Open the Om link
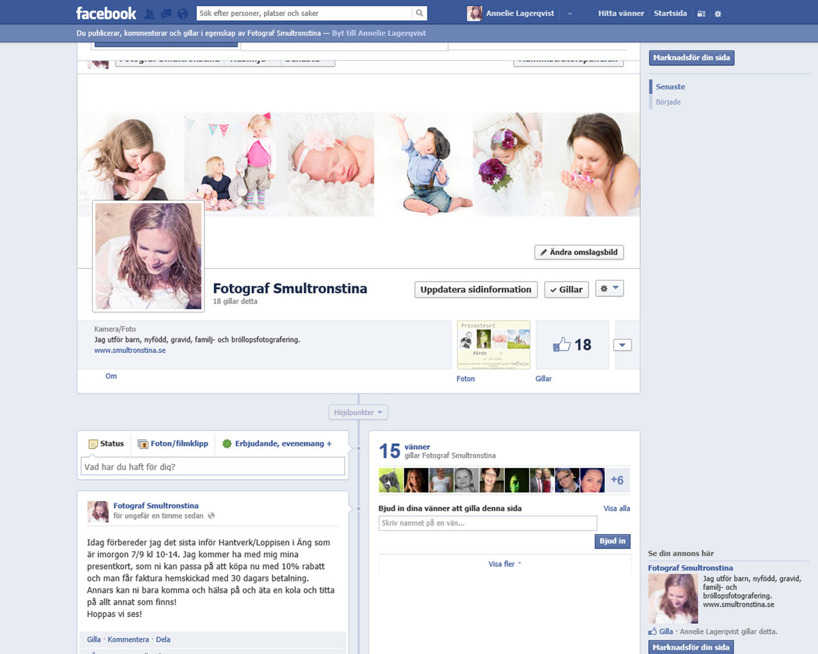The width and height of the screenshot is (818, 654). [111, 376]
